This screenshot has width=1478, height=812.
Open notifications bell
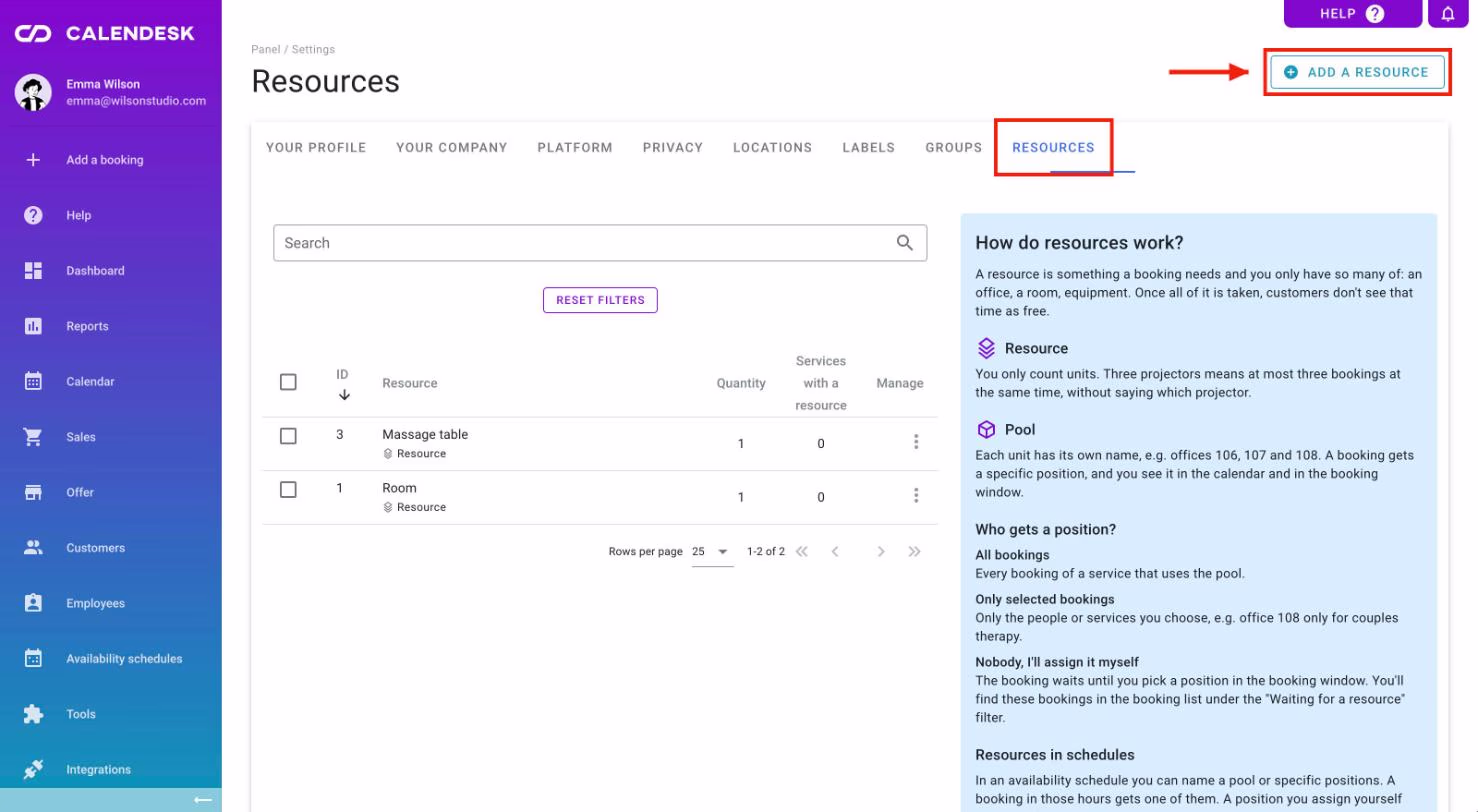point(1448,14)
